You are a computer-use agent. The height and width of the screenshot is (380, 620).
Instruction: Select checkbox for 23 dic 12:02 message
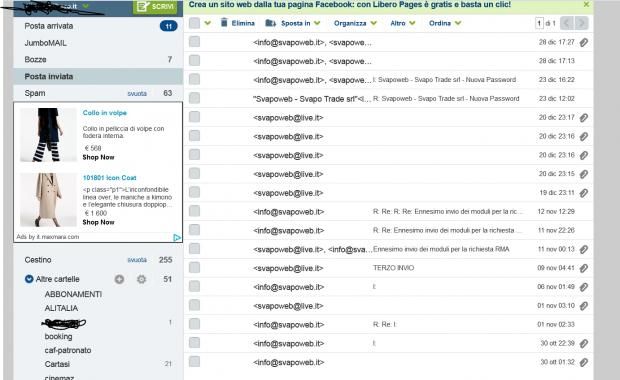pos(194,98)
